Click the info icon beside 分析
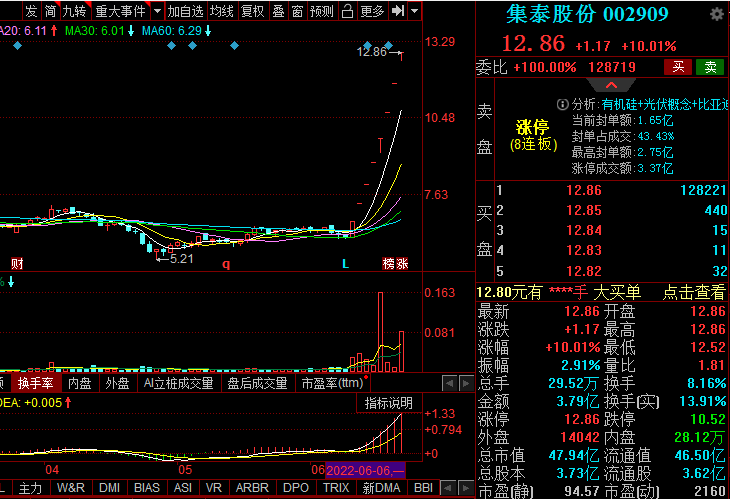The width and height of the screenshot is (730, 499). click(x=562, y=104)
